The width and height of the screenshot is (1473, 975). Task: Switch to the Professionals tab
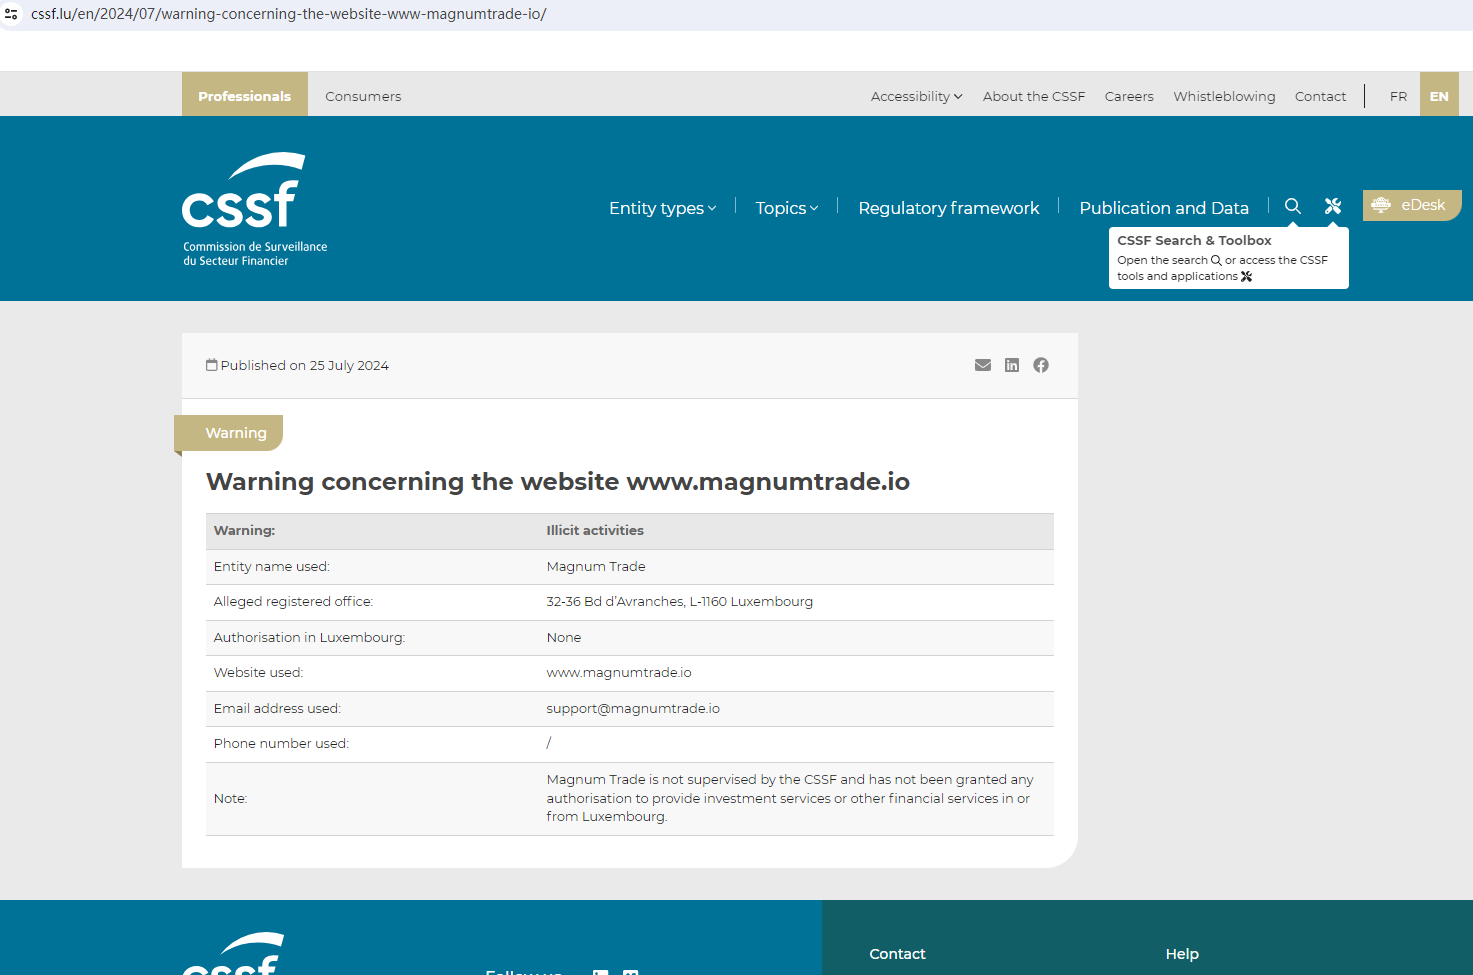(x=245, y=95)
